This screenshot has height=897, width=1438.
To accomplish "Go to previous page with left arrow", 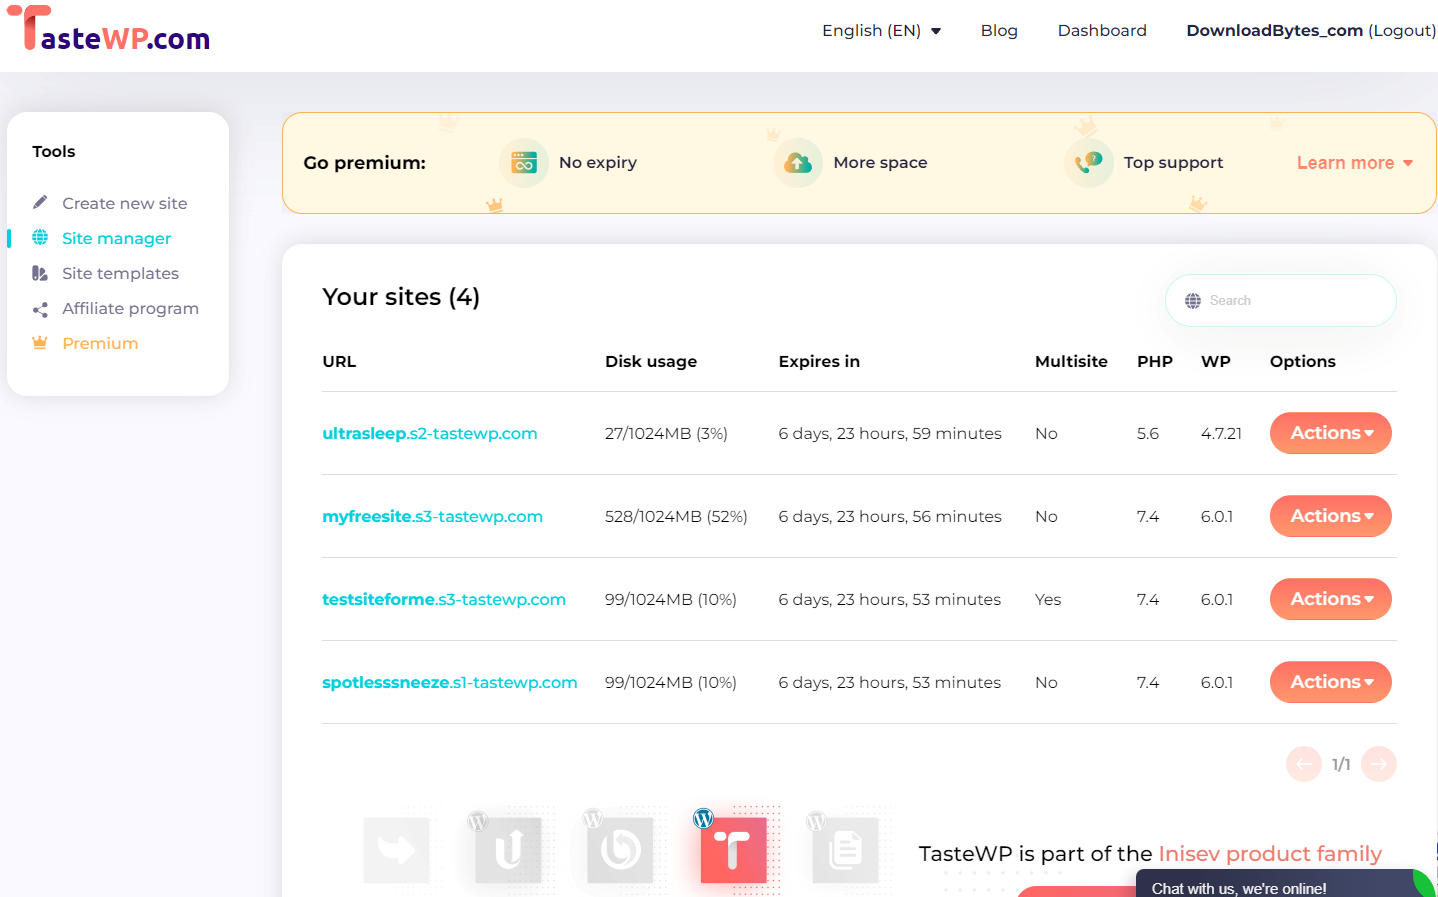I will click(1304, 764).
